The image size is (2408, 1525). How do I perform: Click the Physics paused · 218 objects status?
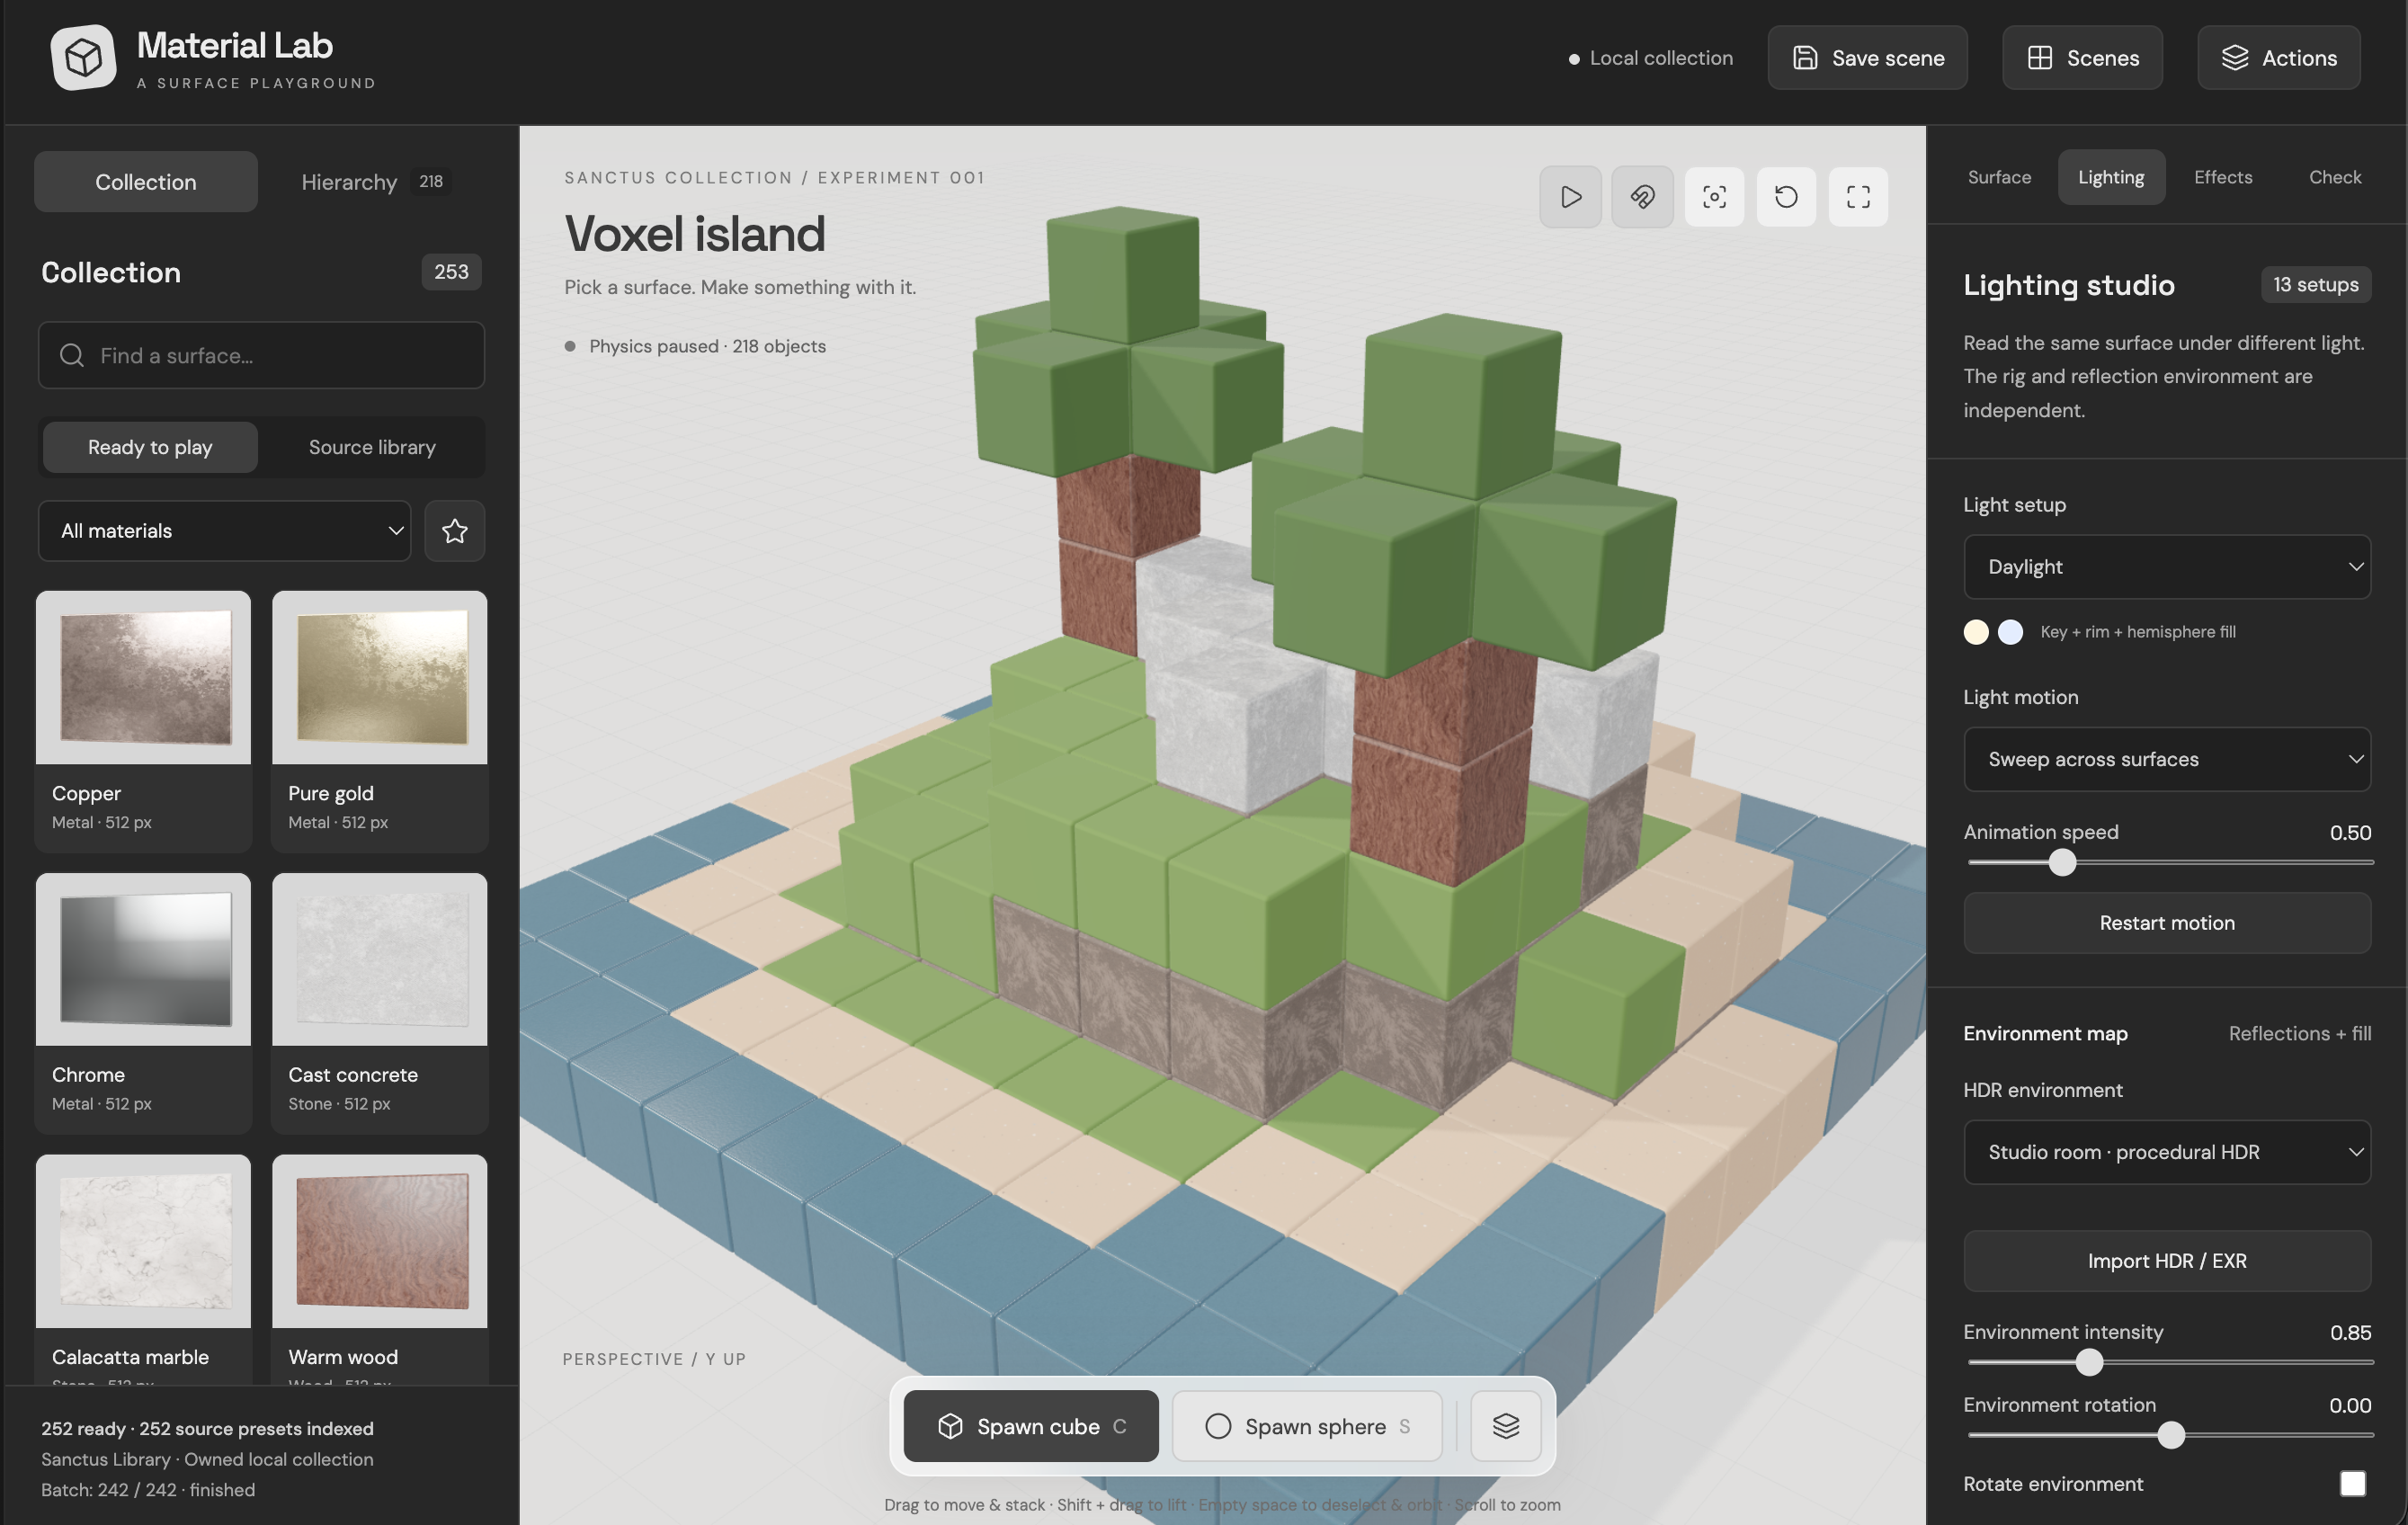[x=696, y=346]
